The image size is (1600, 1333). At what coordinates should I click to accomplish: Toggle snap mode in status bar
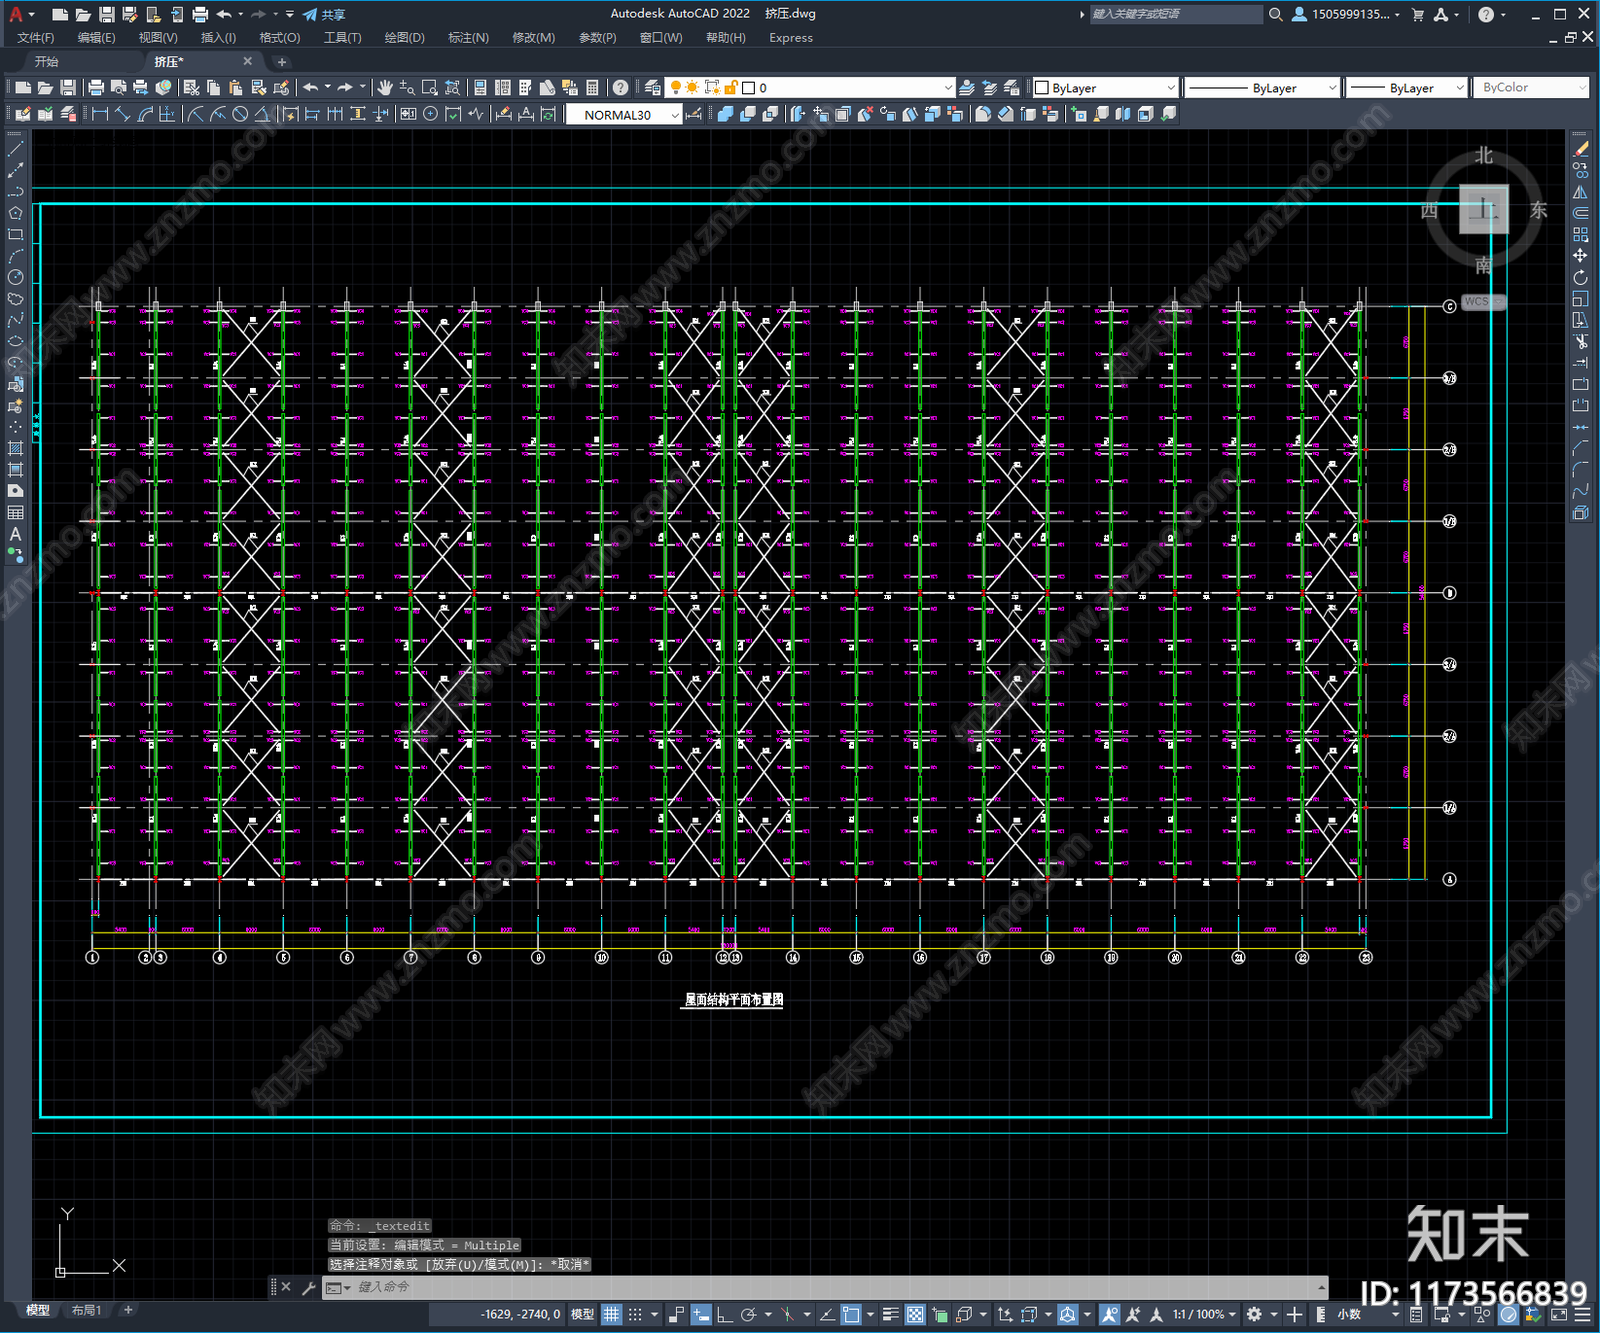tap(635, 1314)
